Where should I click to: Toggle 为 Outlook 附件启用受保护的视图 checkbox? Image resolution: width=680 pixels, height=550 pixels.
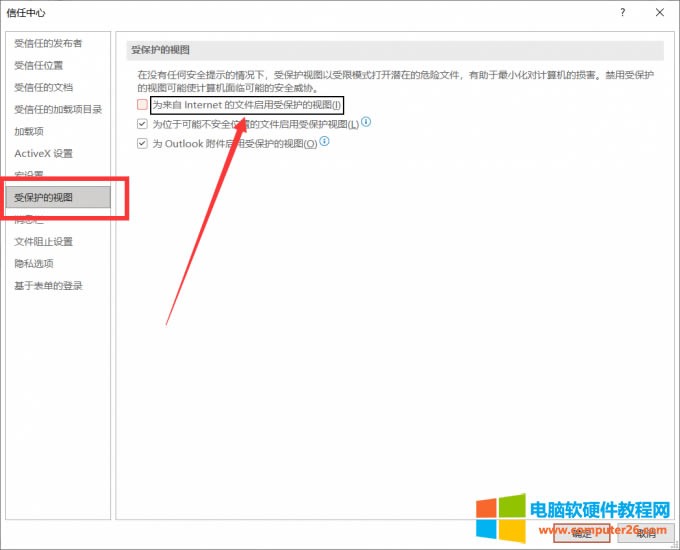143,144
